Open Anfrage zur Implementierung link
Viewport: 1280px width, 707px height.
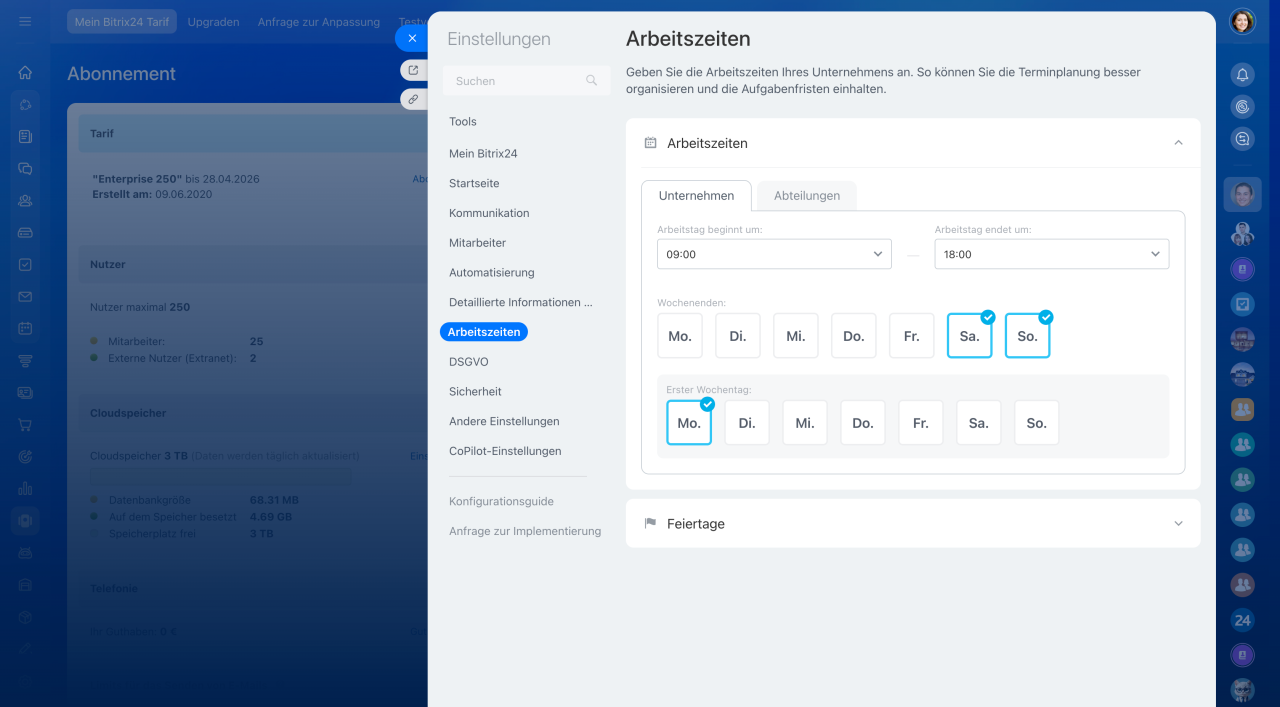pyautogui.click(x=525, y=531)
